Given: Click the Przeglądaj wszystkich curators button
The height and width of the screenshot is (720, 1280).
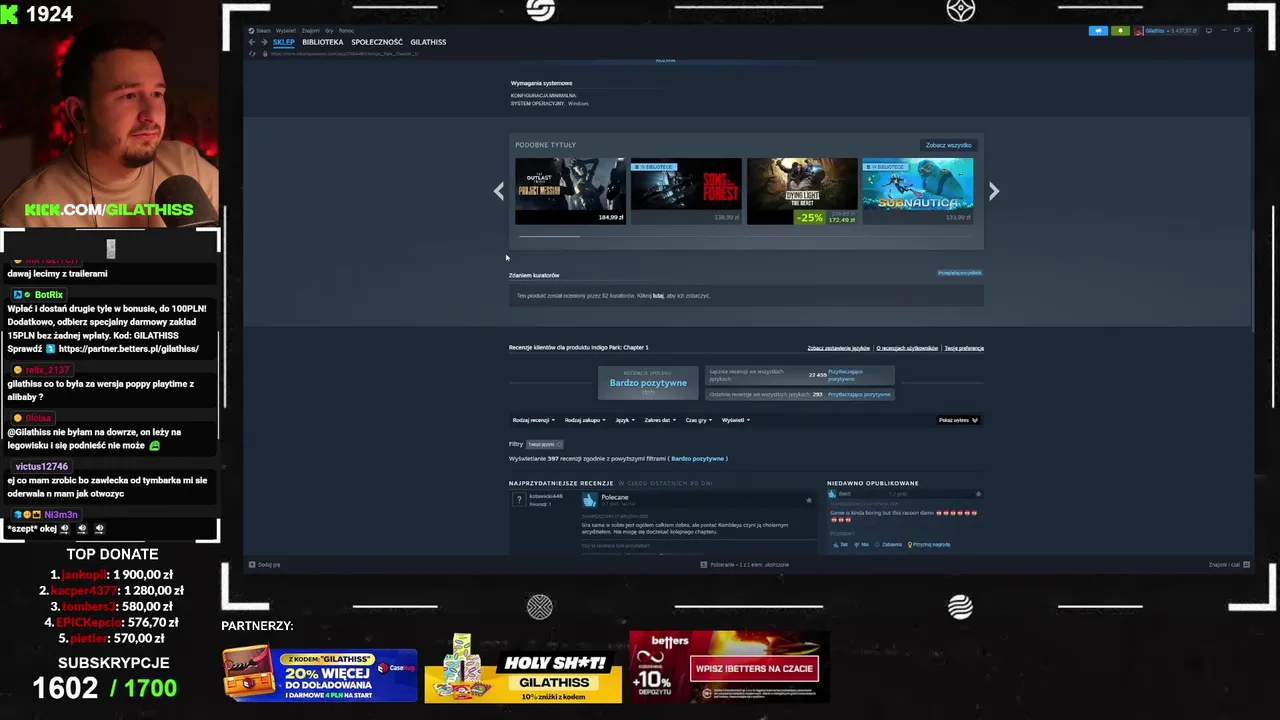Looking at the screenshot, I should click(959, 273).
